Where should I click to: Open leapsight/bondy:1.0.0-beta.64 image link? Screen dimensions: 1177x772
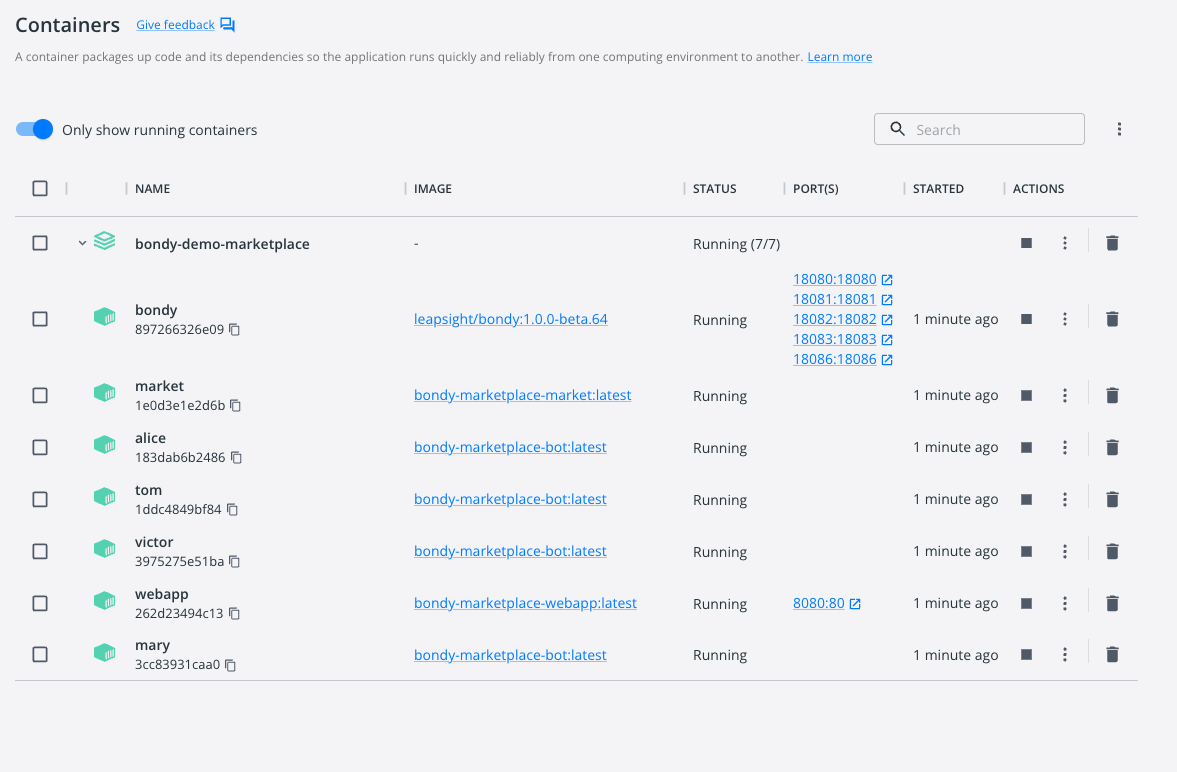[510, 319]
